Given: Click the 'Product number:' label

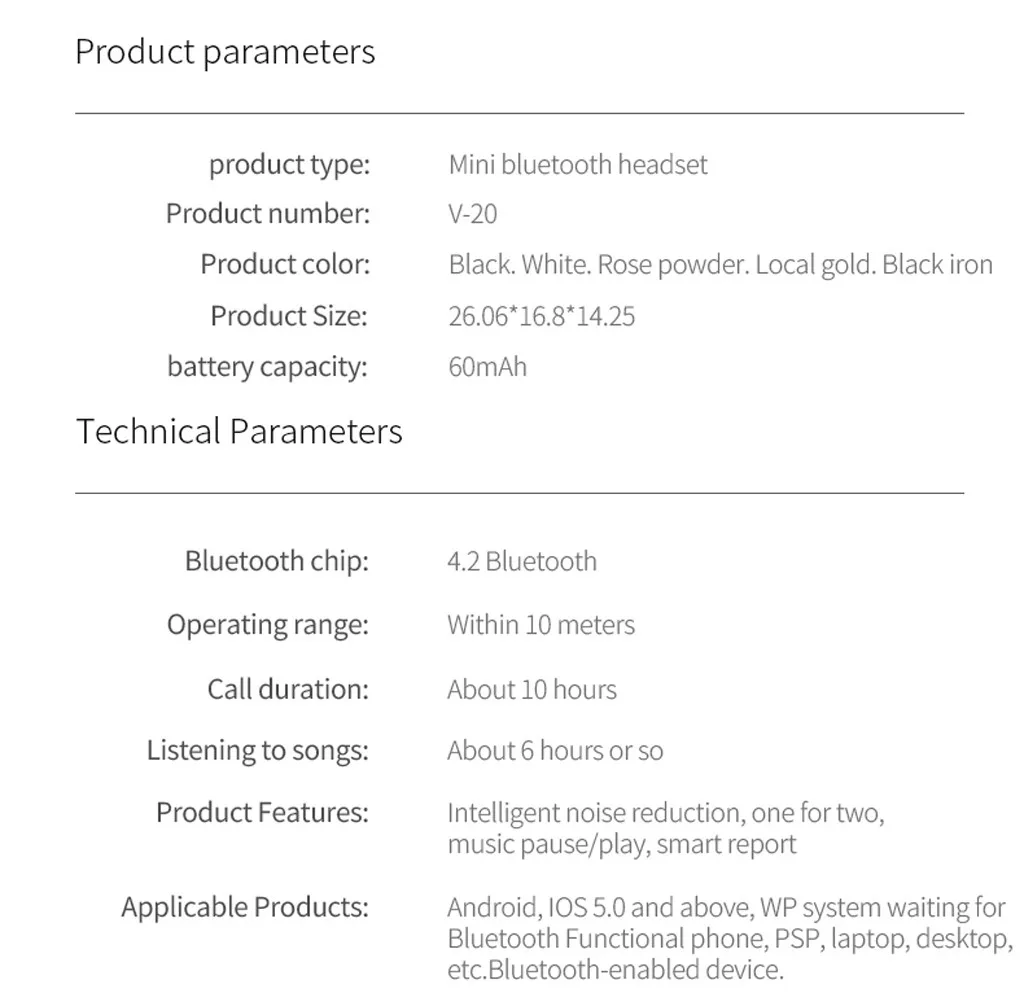Looking at the screenshot, I should (x=268, y=214).
